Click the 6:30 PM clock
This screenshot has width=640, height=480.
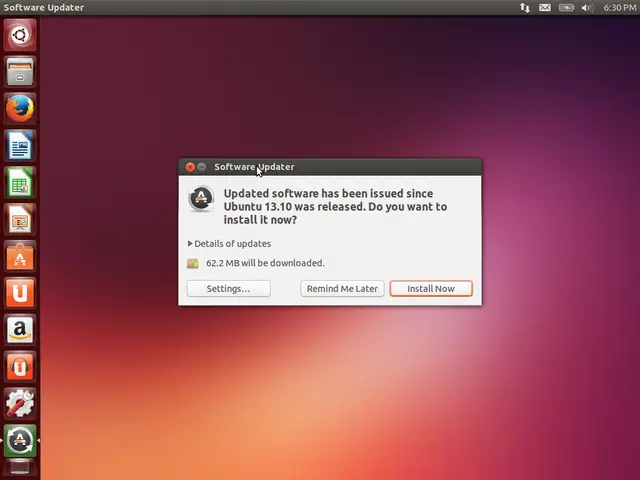pos(620,7)
